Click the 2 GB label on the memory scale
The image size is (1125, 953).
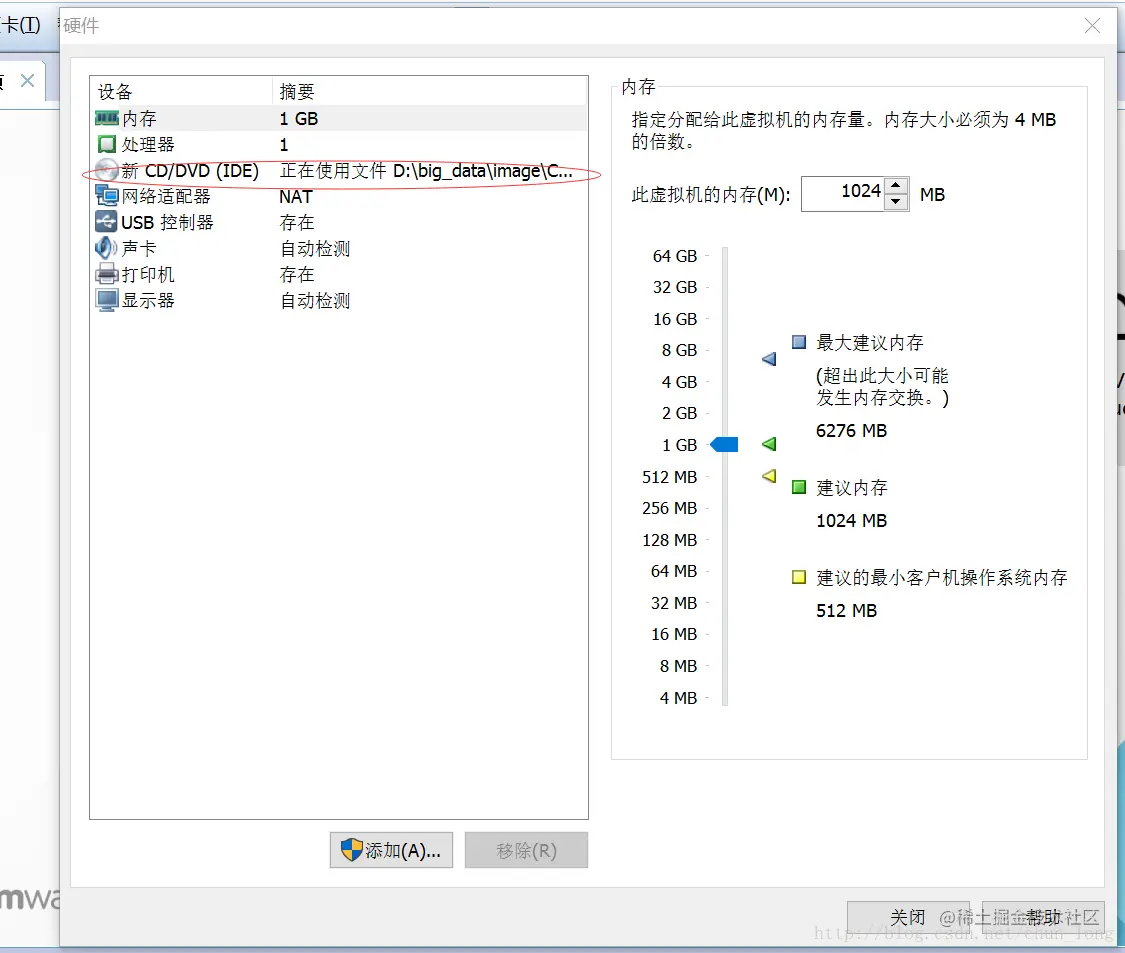point(679,413)
